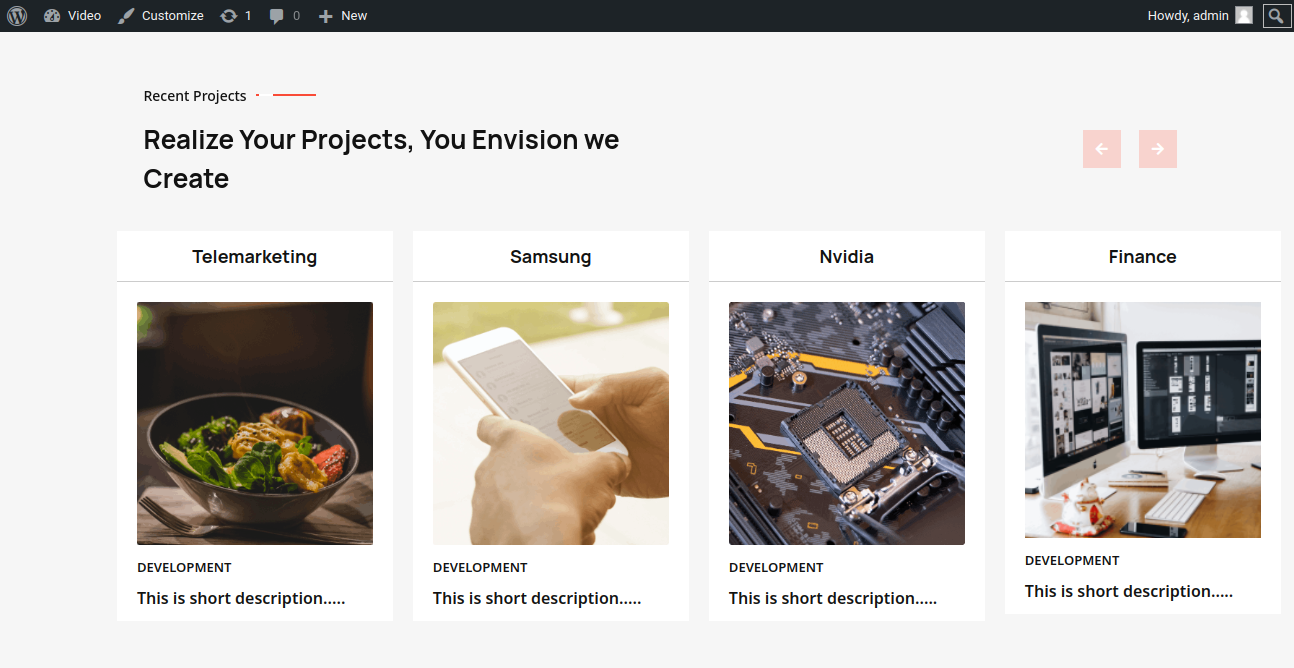Screen dimensions: 1294x668
Task: Select Development category under Telemarketing
Action: pyautogui.click(x=184, y=567)
